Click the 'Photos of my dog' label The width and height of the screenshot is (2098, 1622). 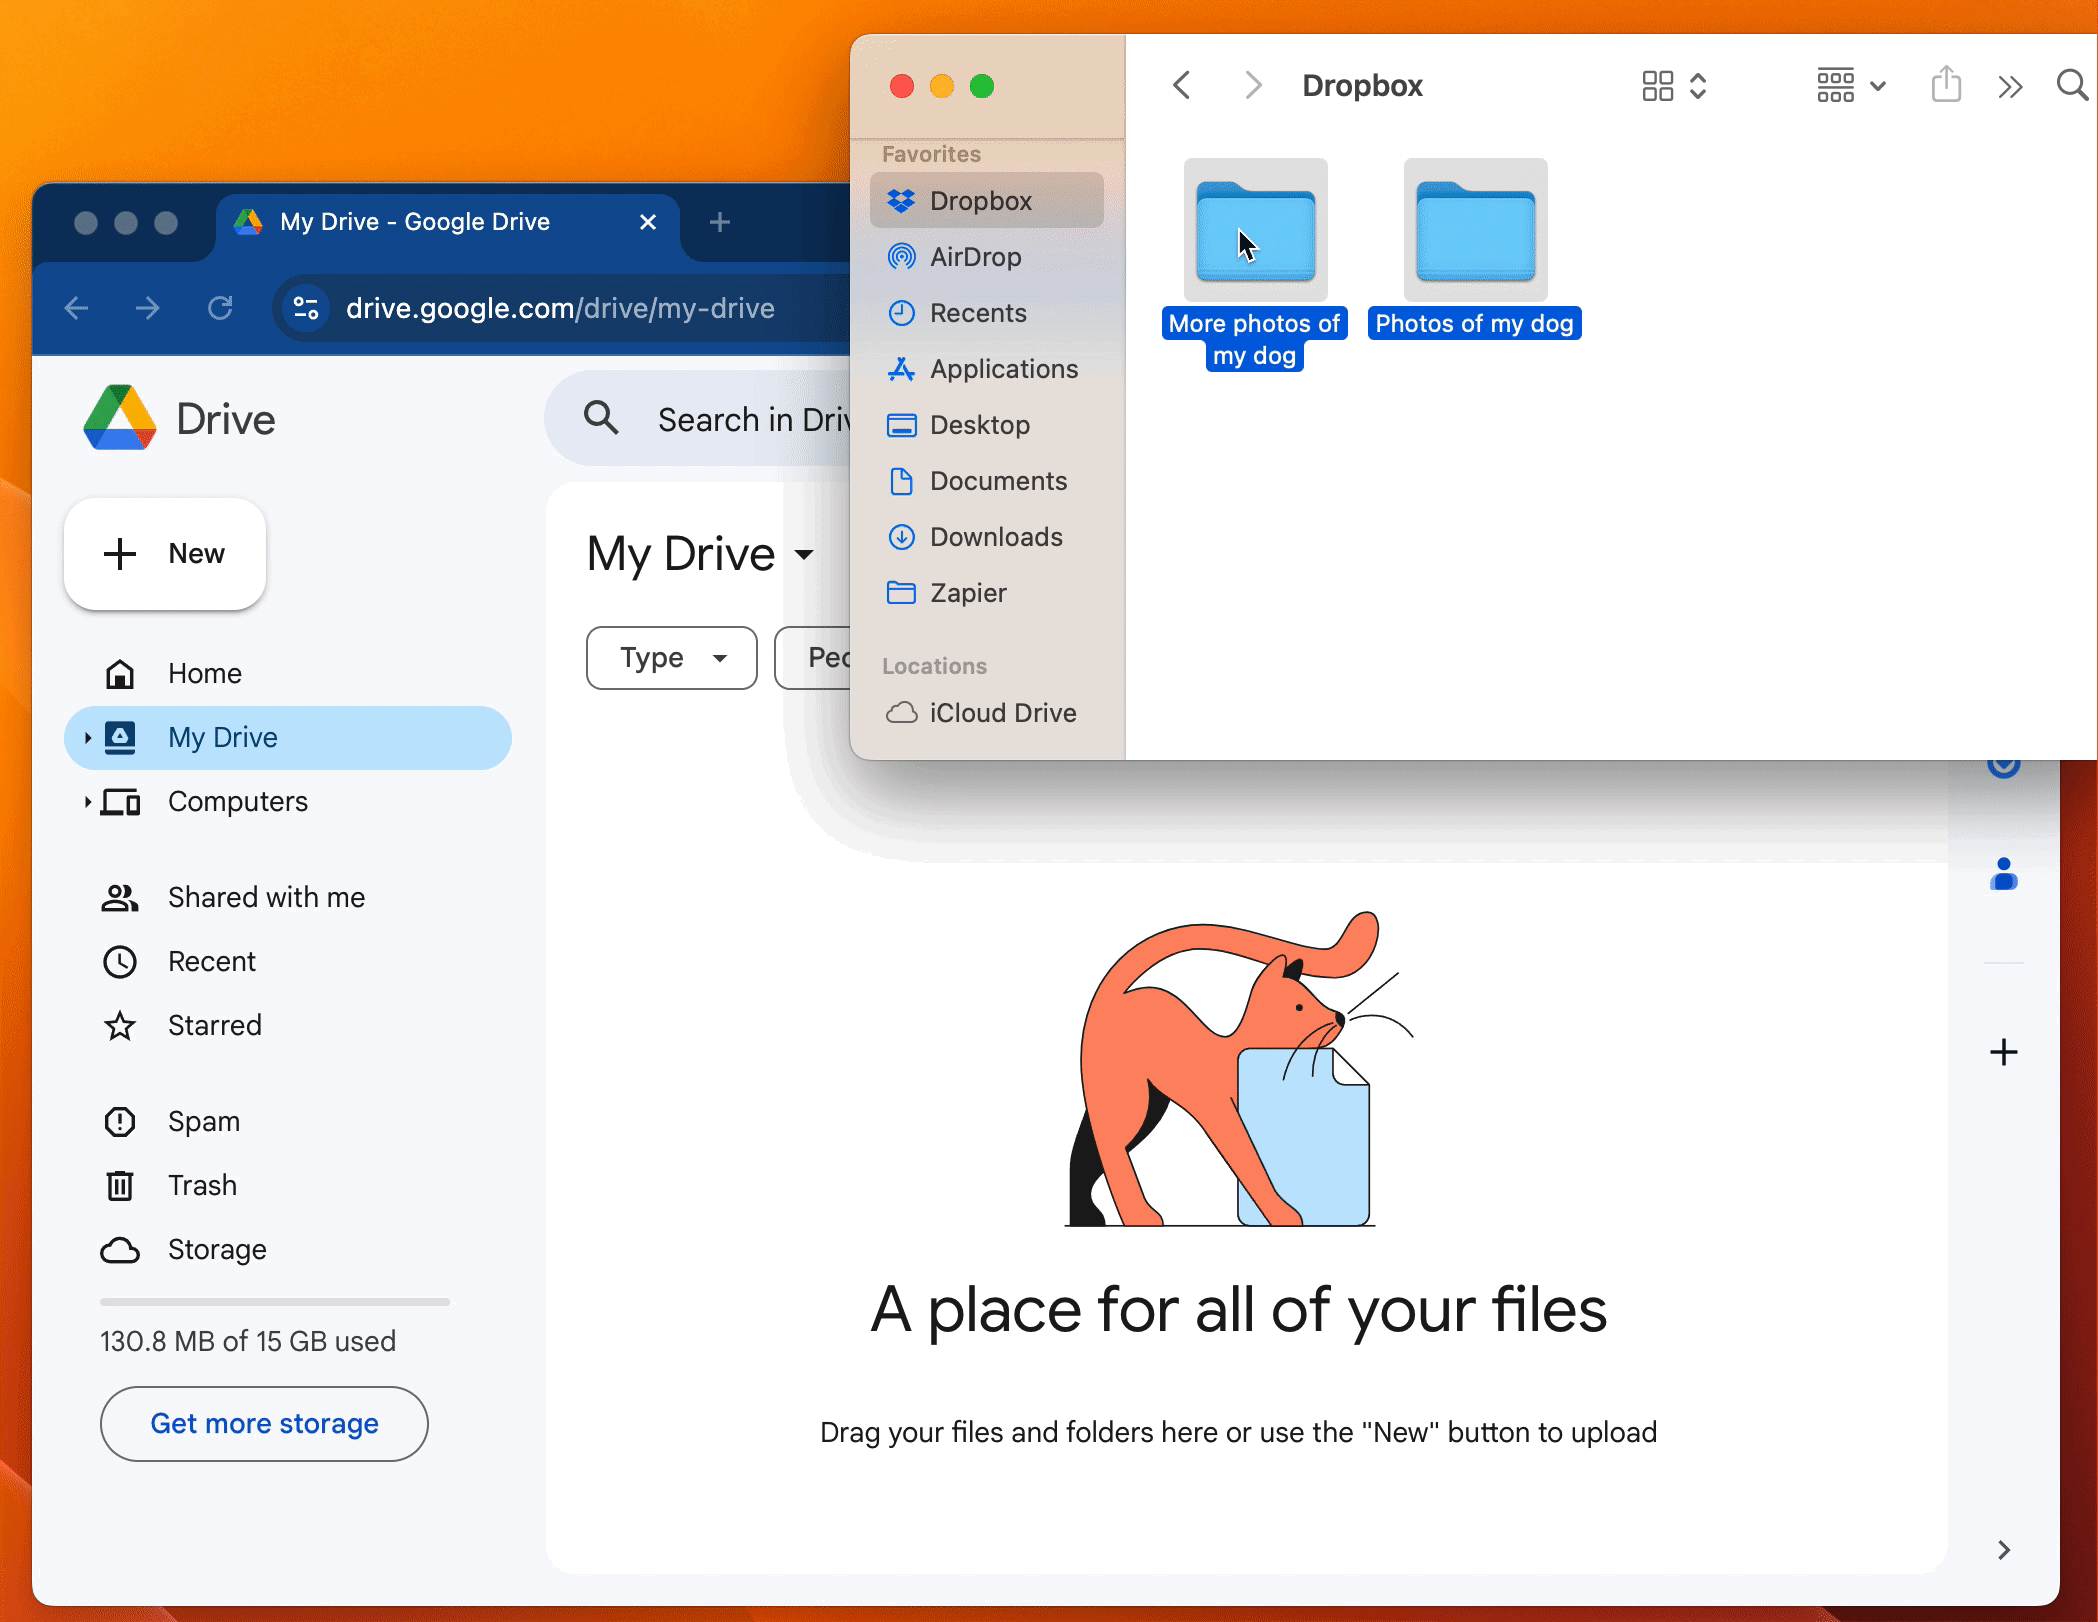tap(1474, 323)
